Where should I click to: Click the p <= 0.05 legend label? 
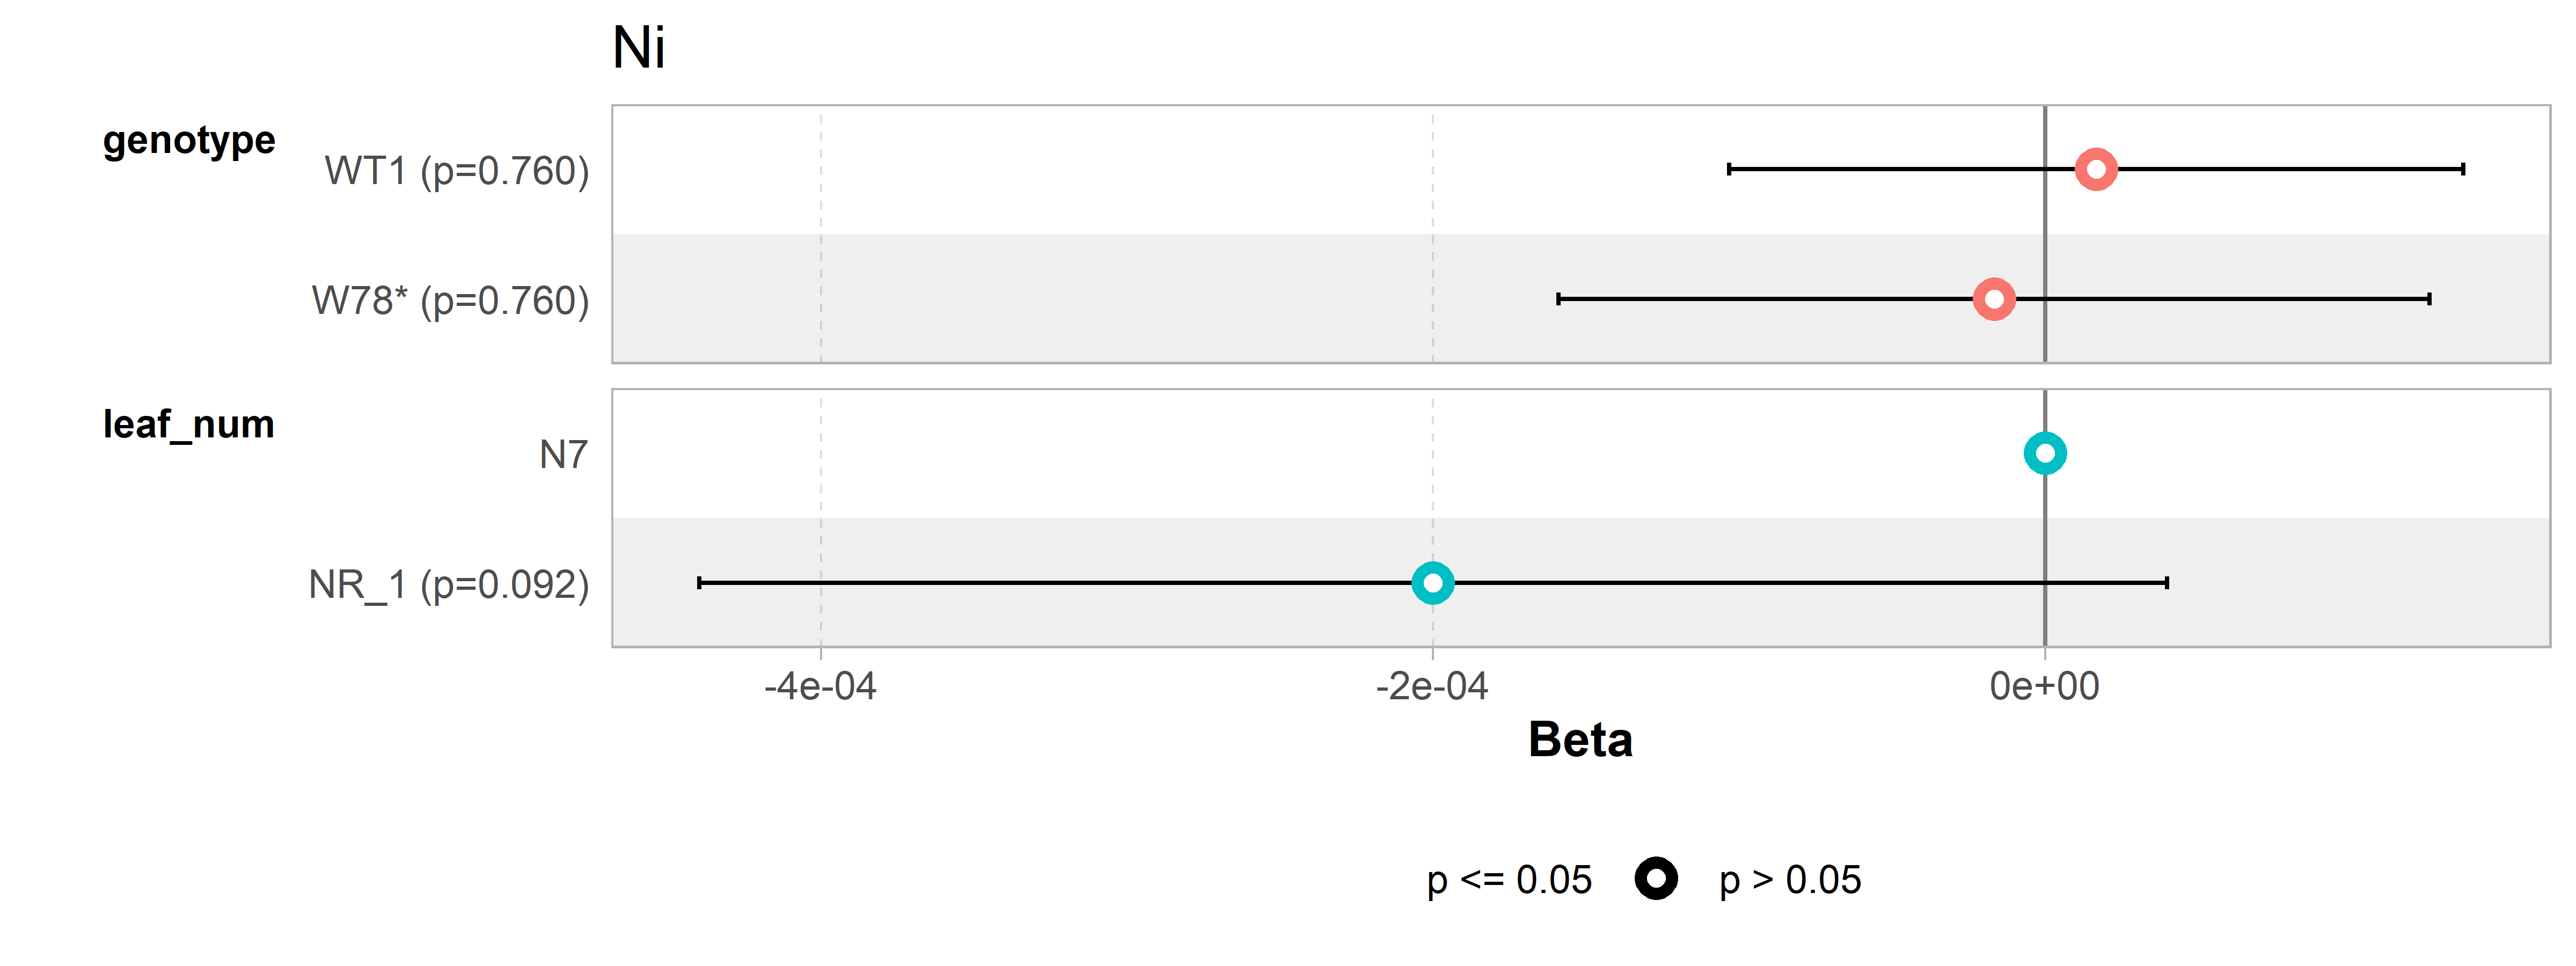[1509, 880]
